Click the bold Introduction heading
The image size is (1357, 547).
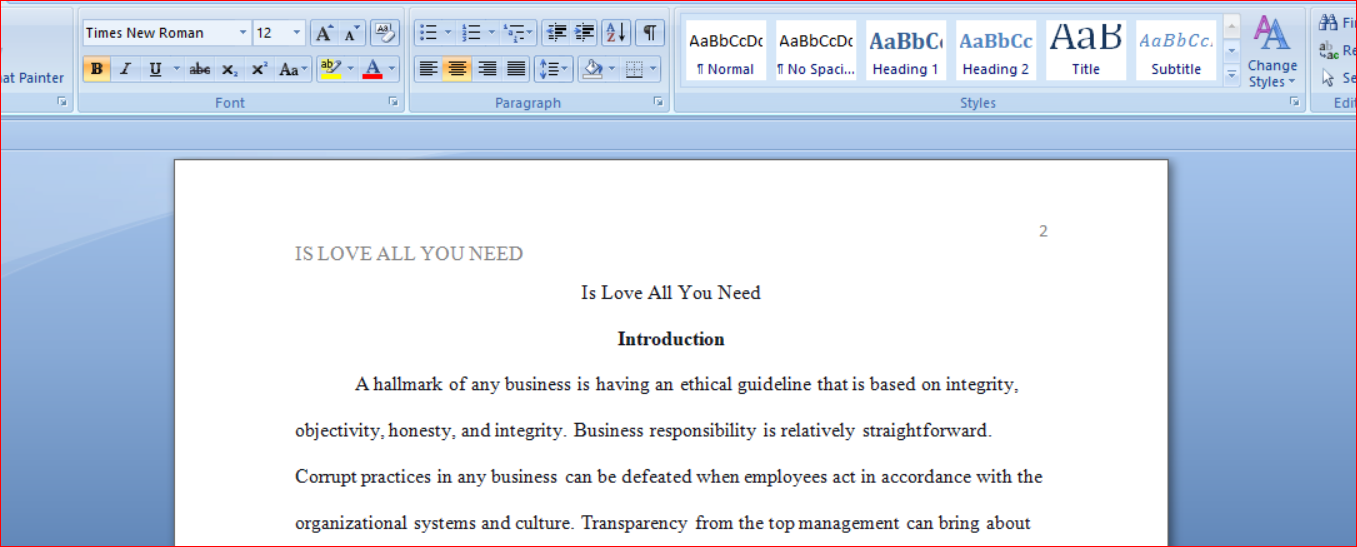[671, 339]
